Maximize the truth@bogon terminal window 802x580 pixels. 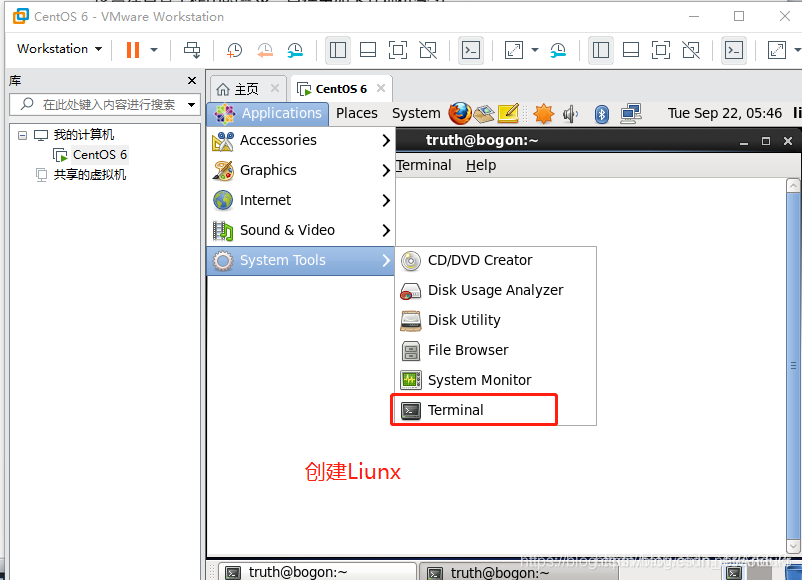tap(766, 141)
